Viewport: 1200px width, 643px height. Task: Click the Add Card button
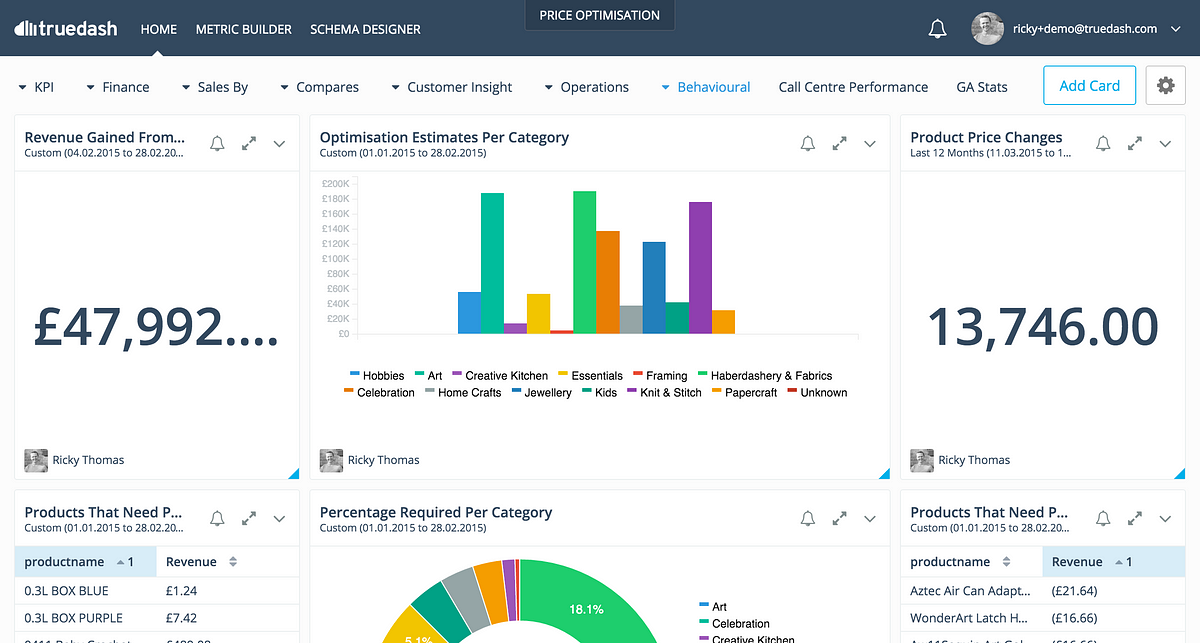1089,86
